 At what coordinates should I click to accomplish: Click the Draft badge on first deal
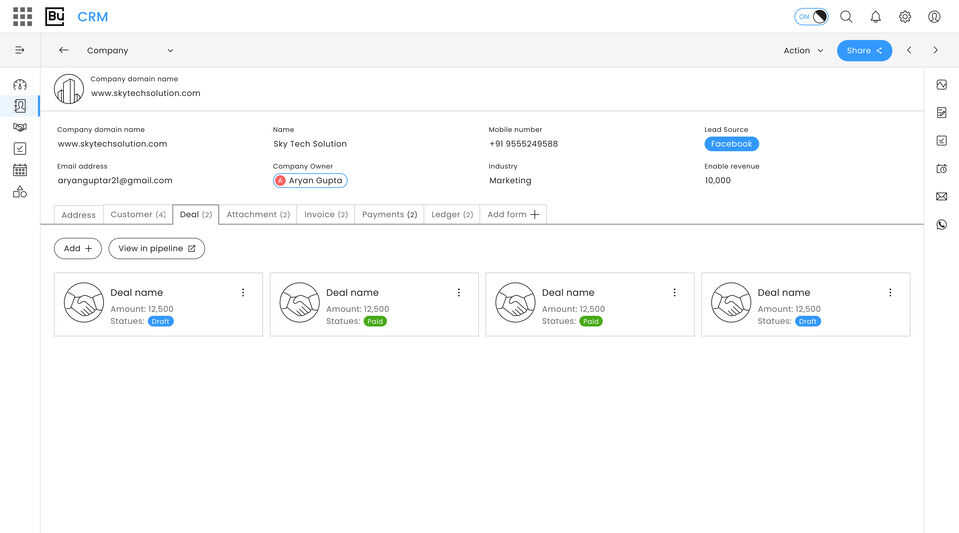[x=160, y=321]
